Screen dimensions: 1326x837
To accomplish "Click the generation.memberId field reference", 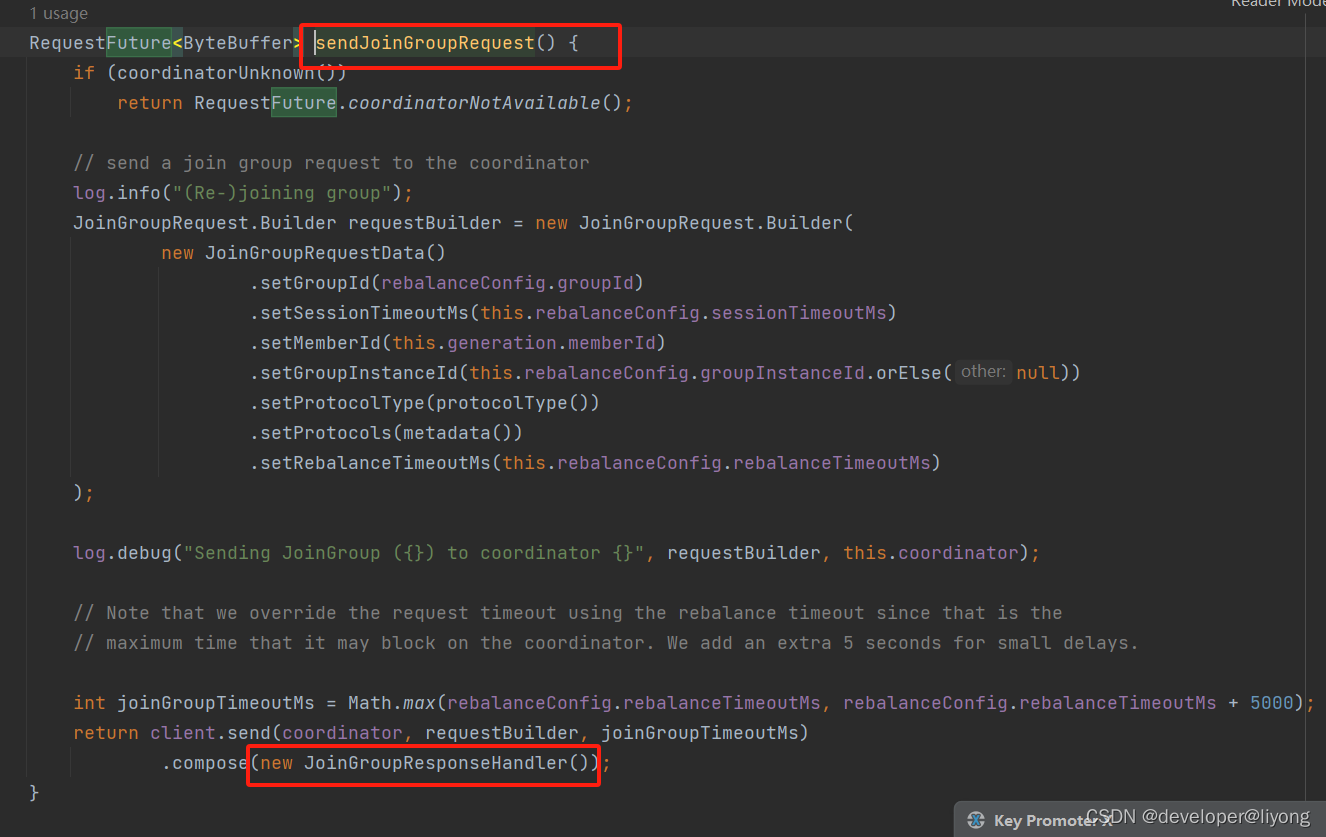I will click(551, 343).
